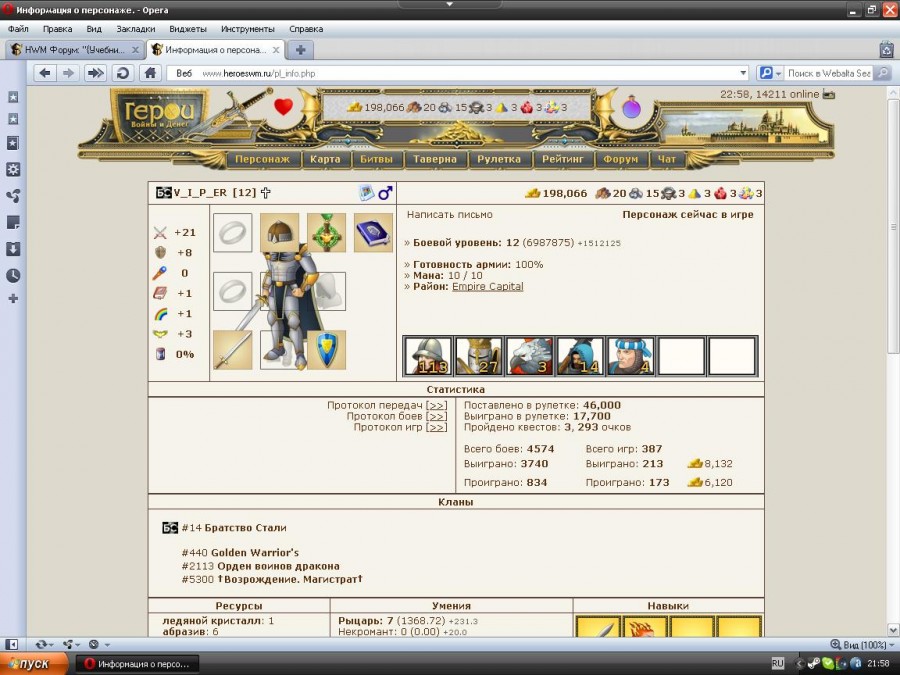Open the Downloads panel arrow icon in sidebar
The width and height of the screenshot is (900, 675).
(x=13, y=249)
